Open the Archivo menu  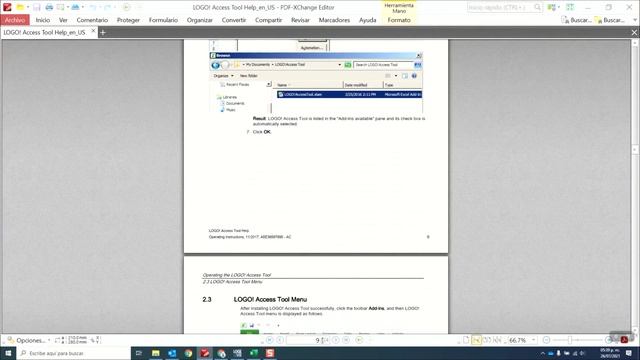[x=15, y=20]
